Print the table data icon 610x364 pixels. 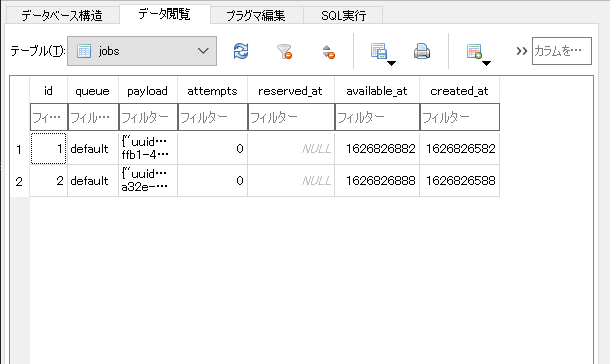click(x=422, y=51)
